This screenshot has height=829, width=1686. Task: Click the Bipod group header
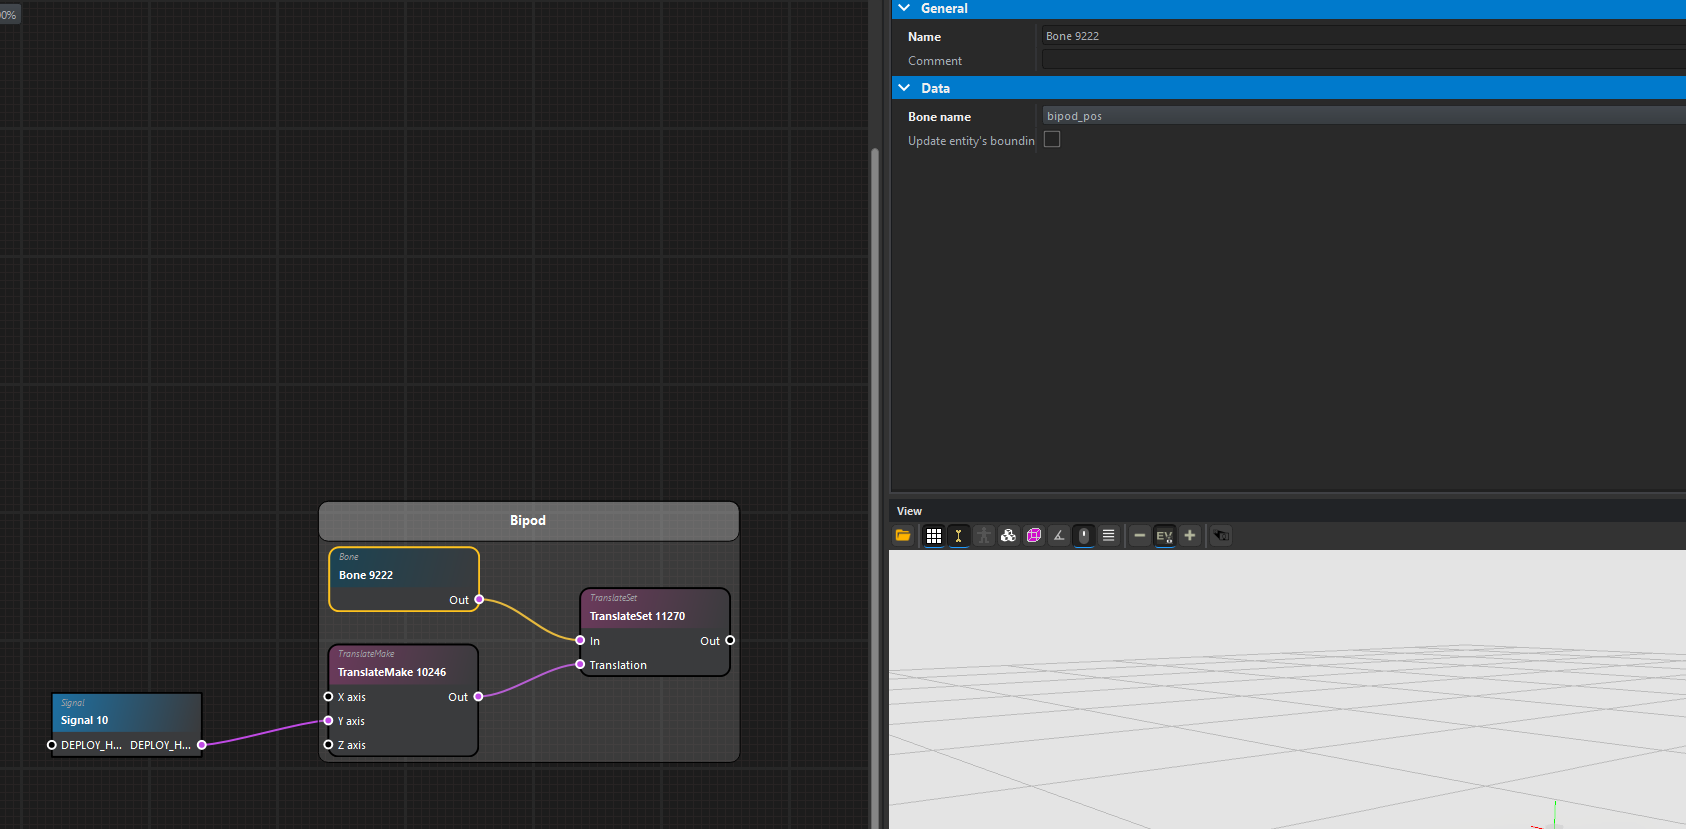tap(528, 520)
